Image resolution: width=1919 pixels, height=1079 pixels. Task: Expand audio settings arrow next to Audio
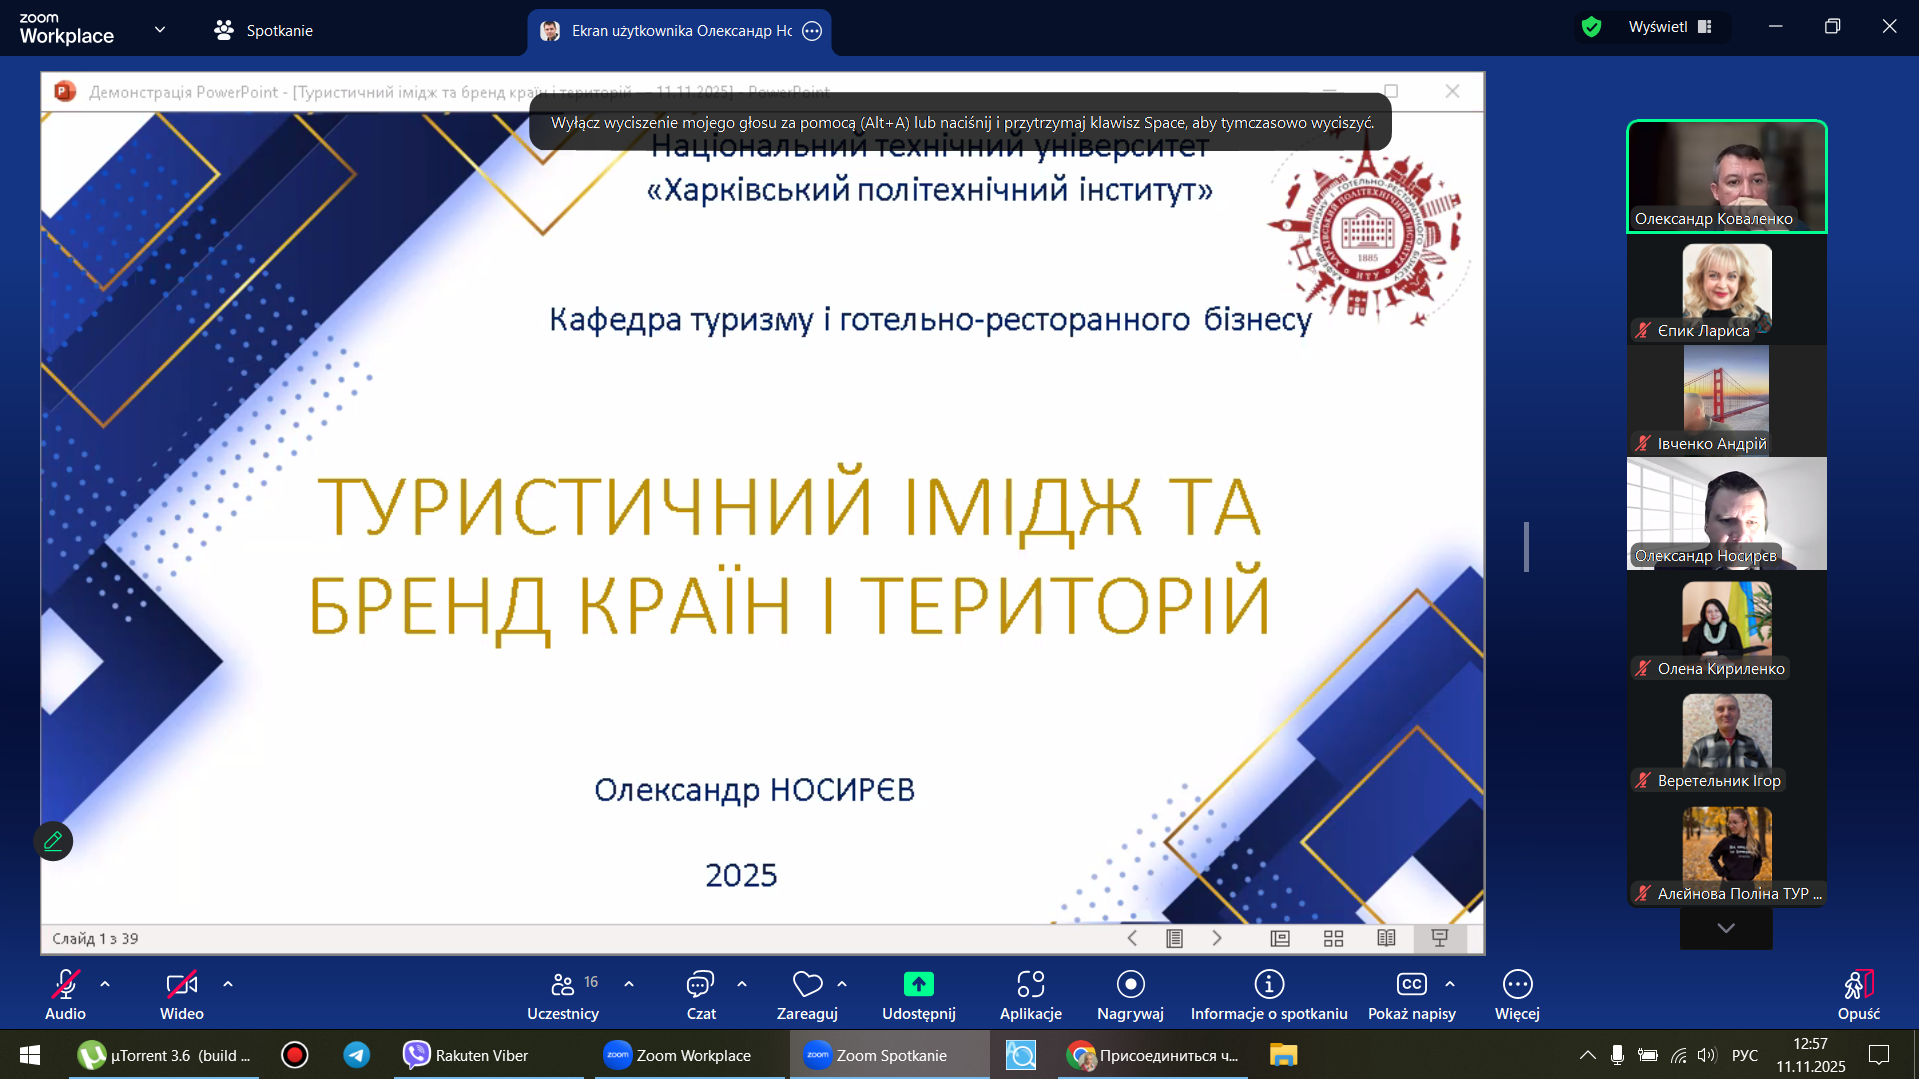point(105,984)
